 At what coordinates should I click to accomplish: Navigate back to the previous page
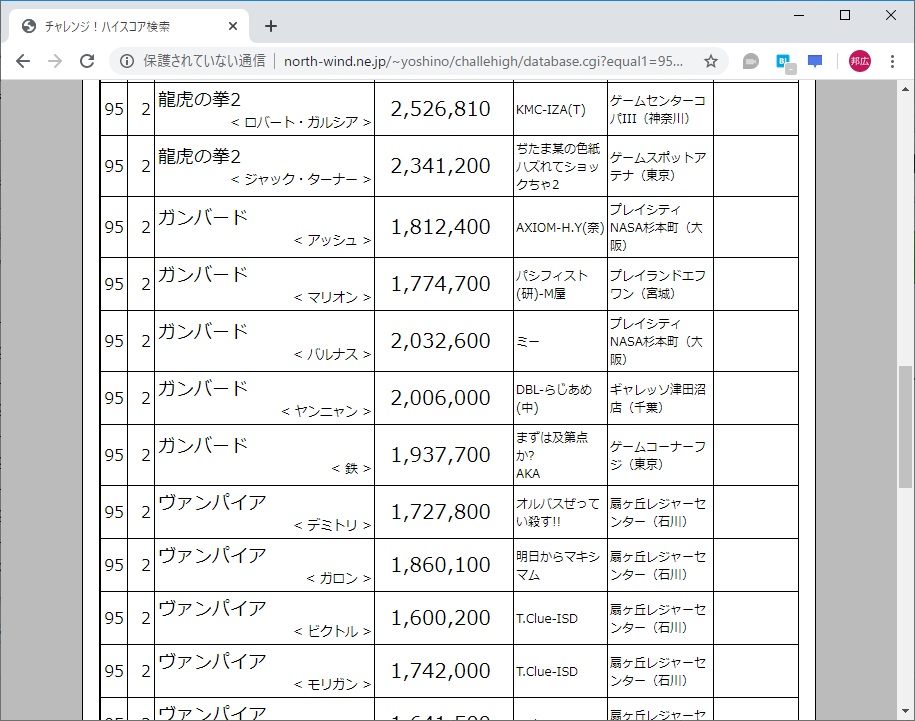tap(22, 60)
